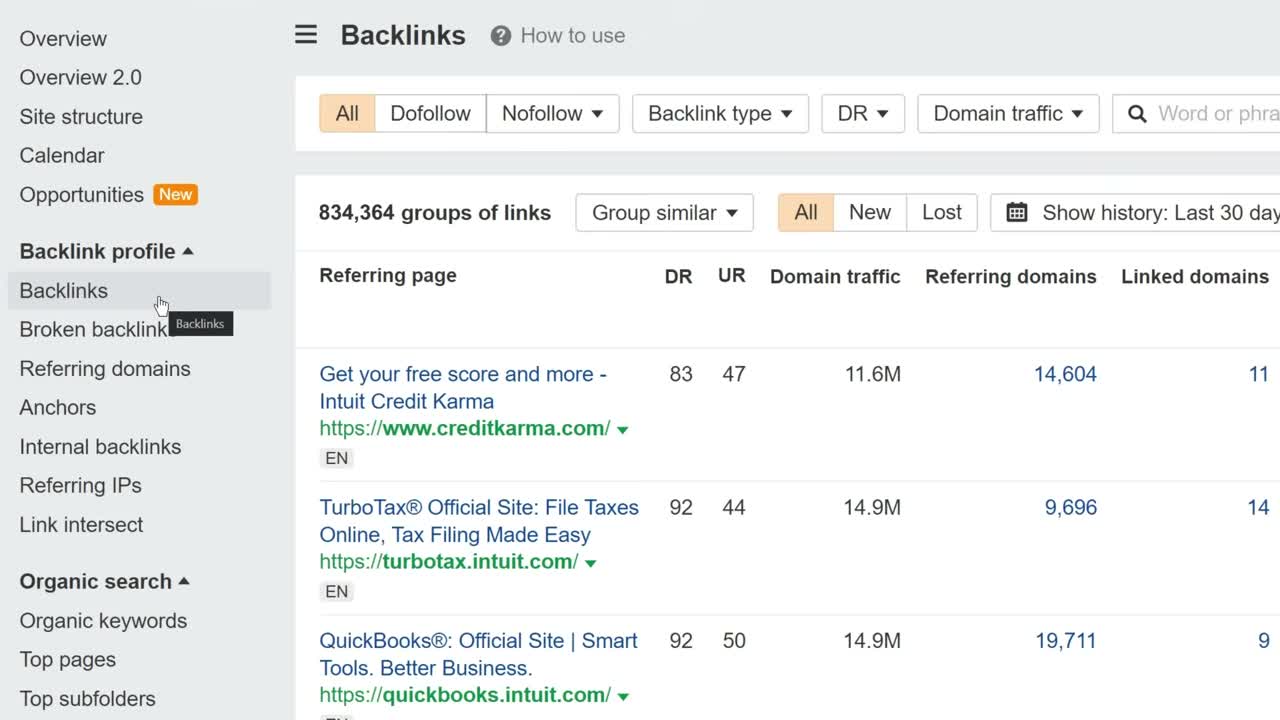Collapse the Backlink profile section
1280x720 pixels.
[107, 251]
